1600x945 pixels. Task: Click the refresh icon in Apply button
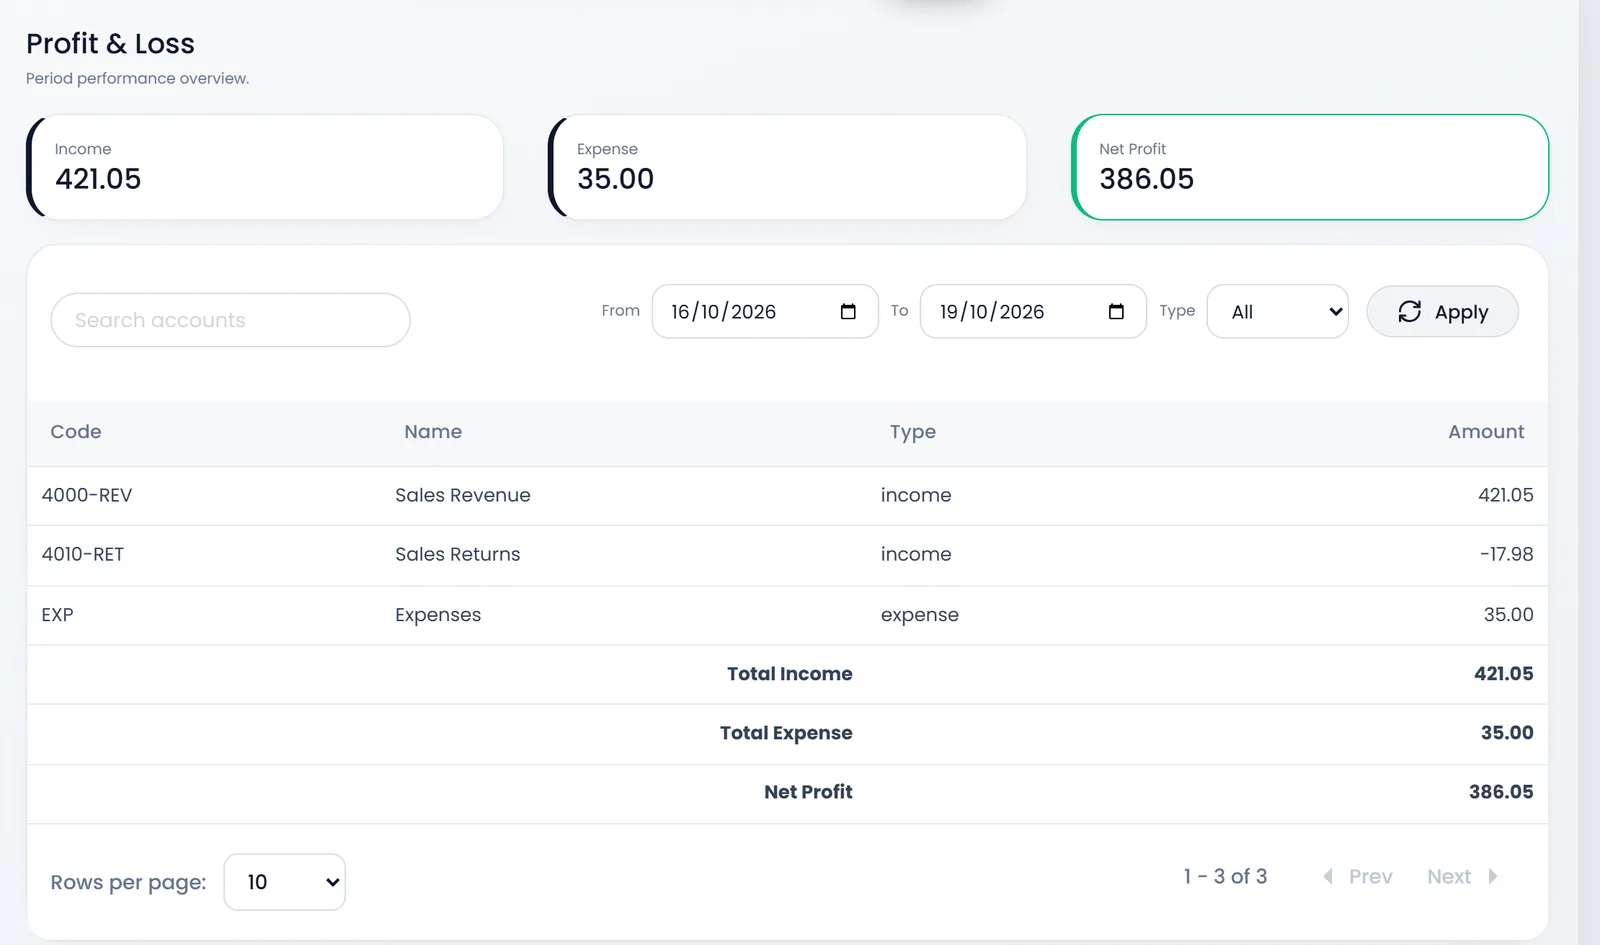[1410, 312]
